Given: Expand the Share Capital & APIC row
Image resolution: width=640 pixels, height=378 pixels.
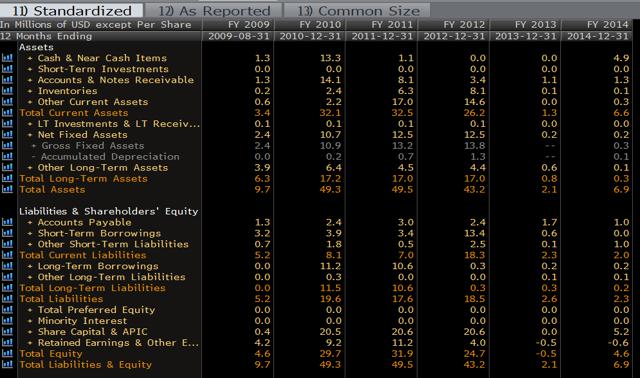Looking at the screenshot, I should click(30, 332).
